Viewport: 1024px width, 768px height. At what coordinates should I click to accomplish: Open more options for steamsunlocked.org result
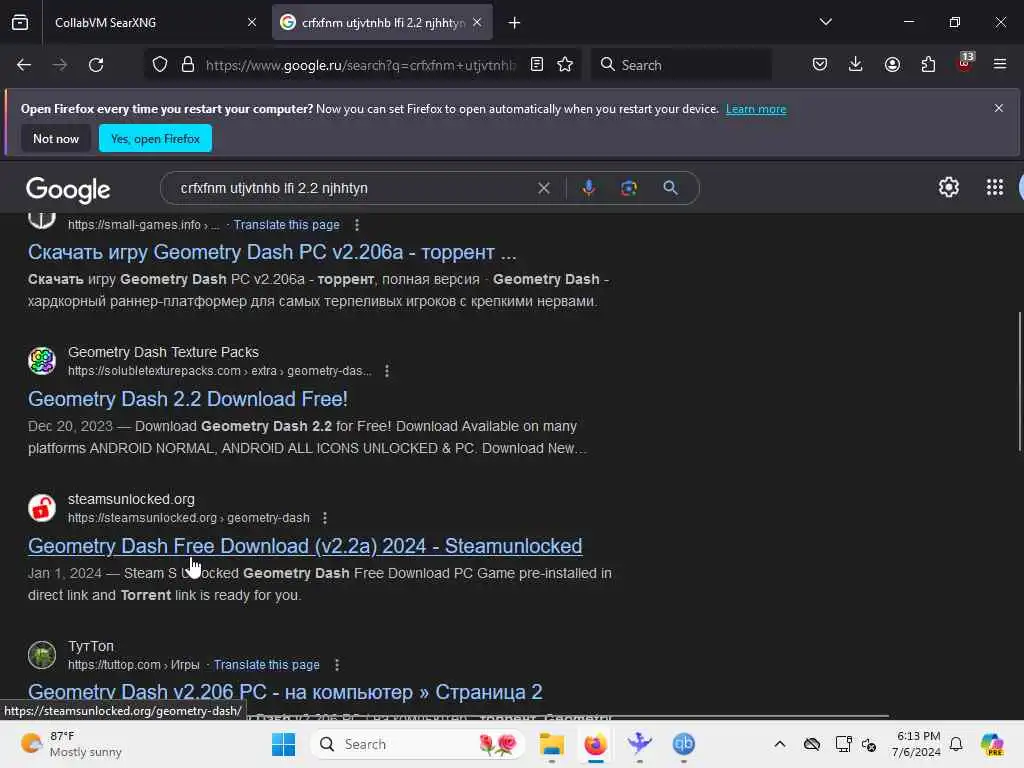(325, 518)
